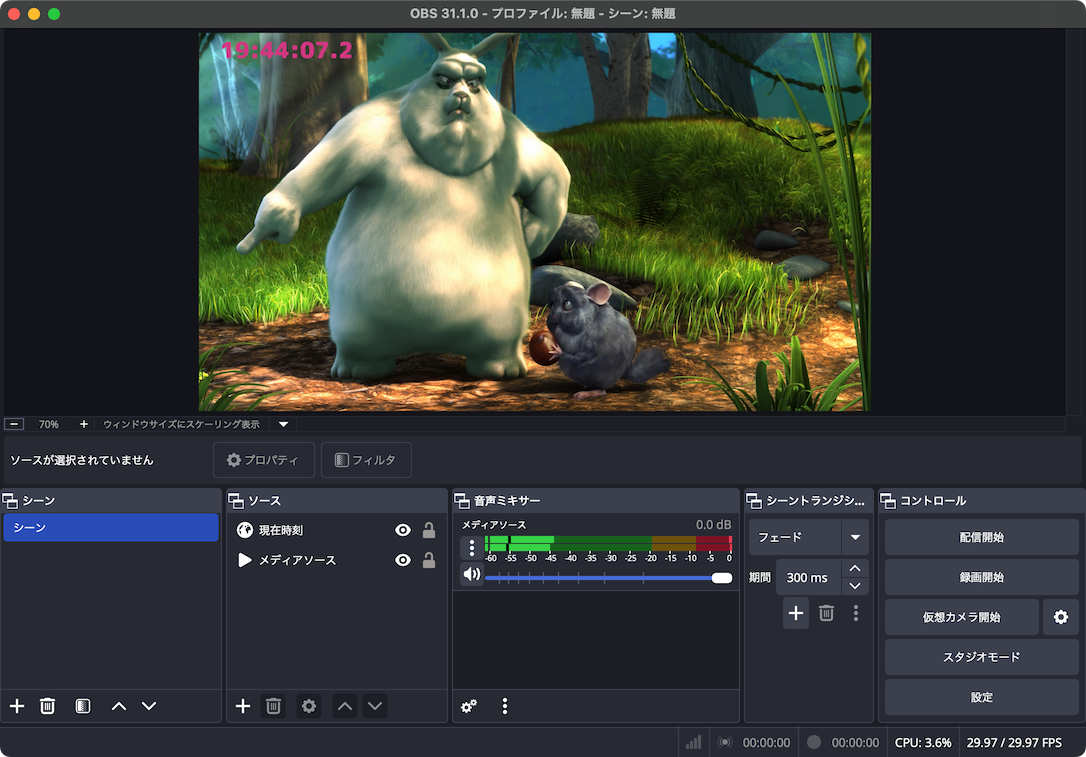Open scene filters icon in scenes toolbar

coord(82,706)
